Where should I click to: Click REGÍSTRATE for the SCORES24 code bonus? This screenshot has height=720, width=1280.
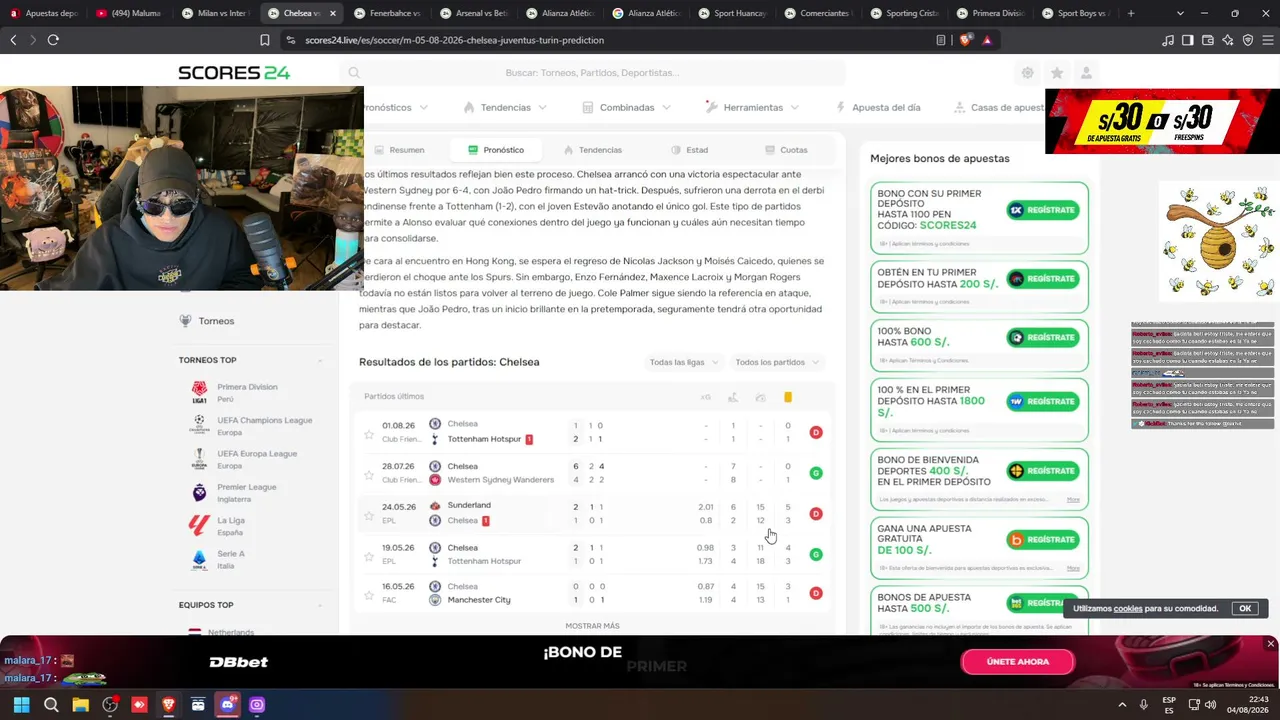click(1043, 210)
